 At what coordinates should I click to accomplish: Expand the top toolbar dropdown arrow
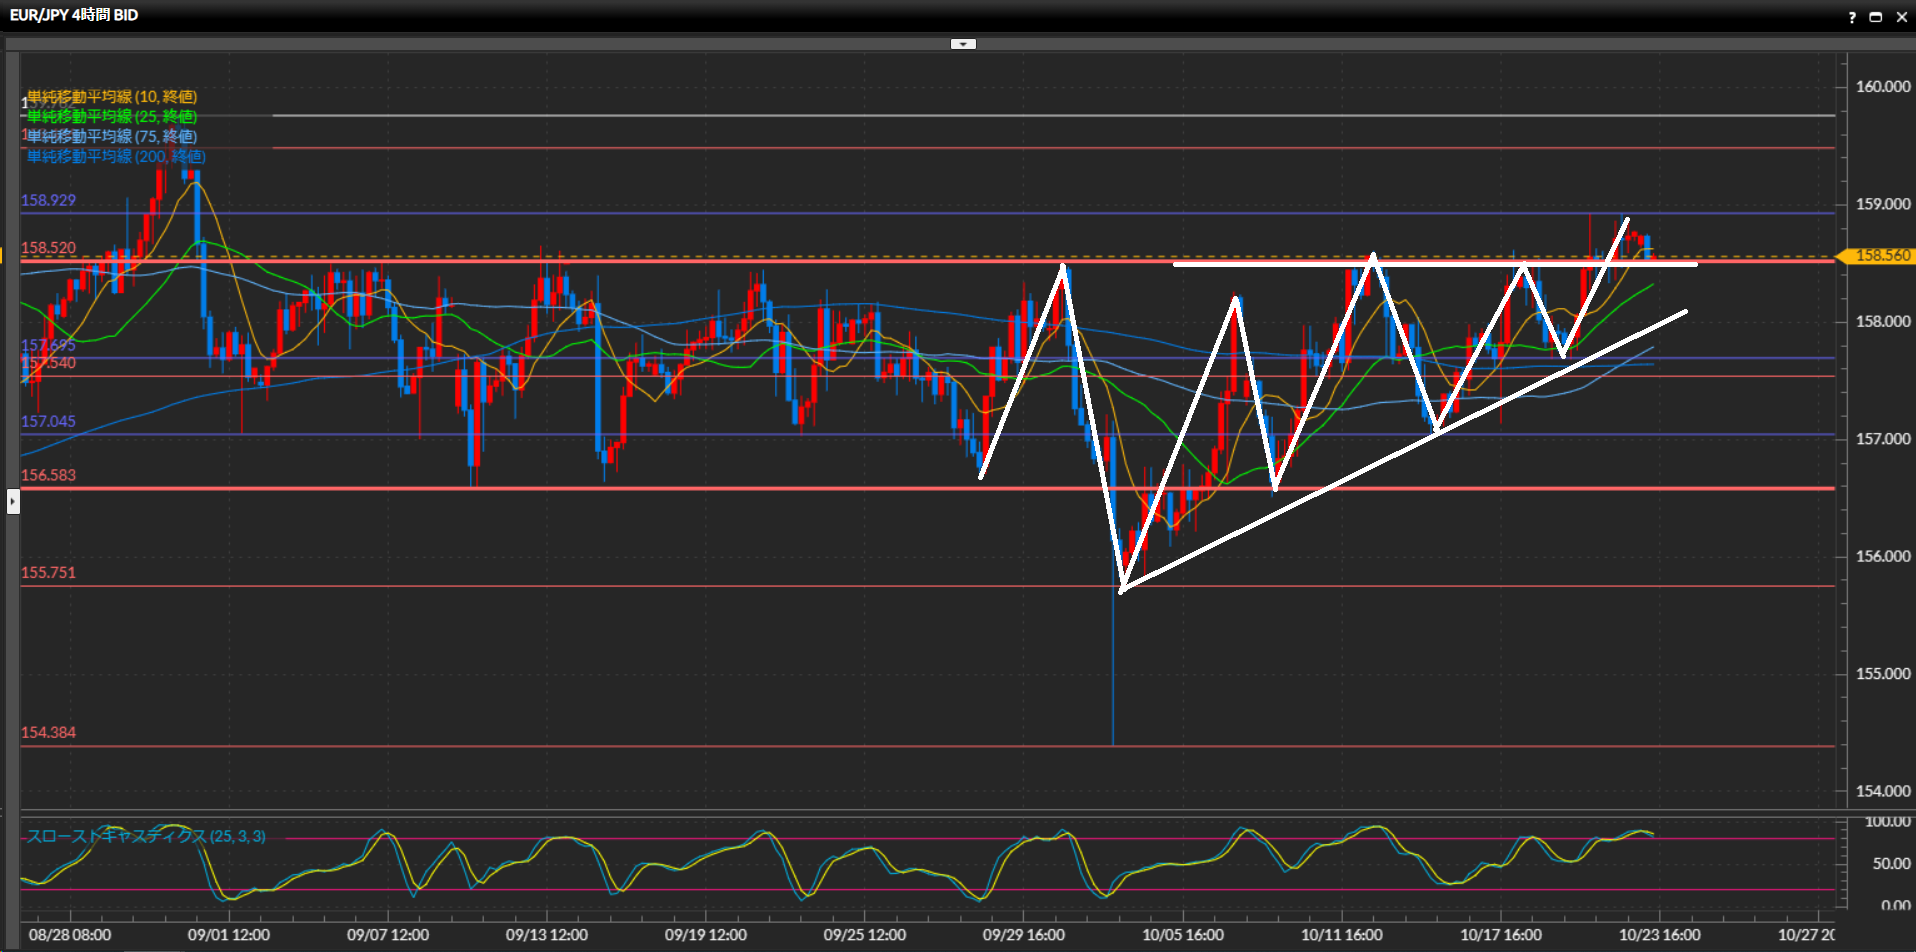[963, 44]
